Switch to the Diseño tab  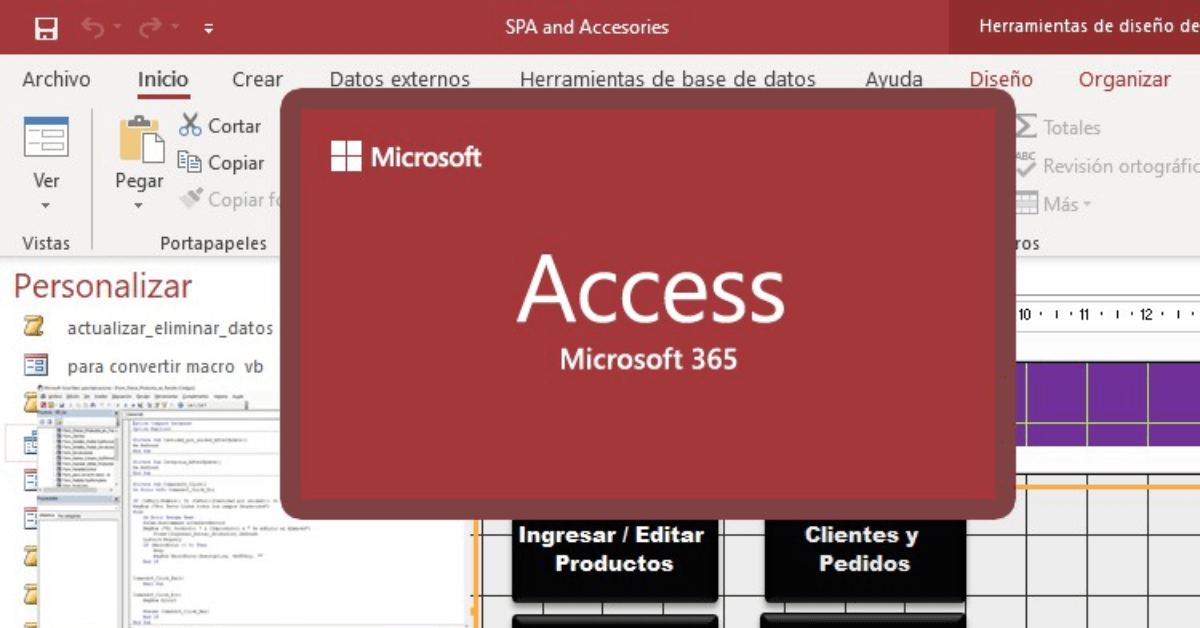point(1001,80)
